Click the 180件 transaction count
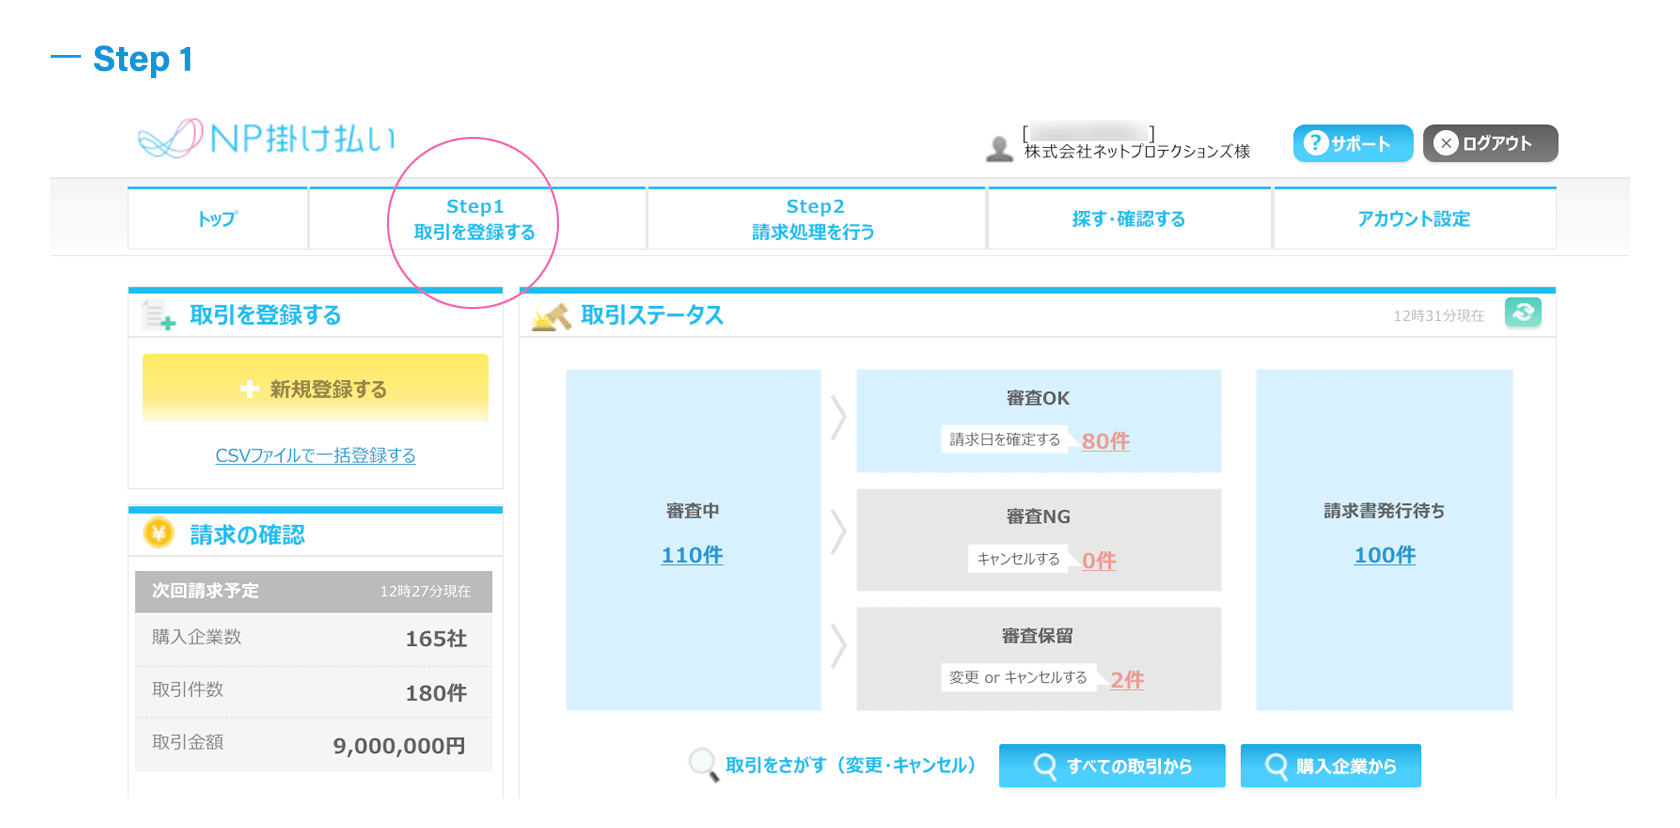The width and height of the screenshot is (1680, 828). pos(436,693)
